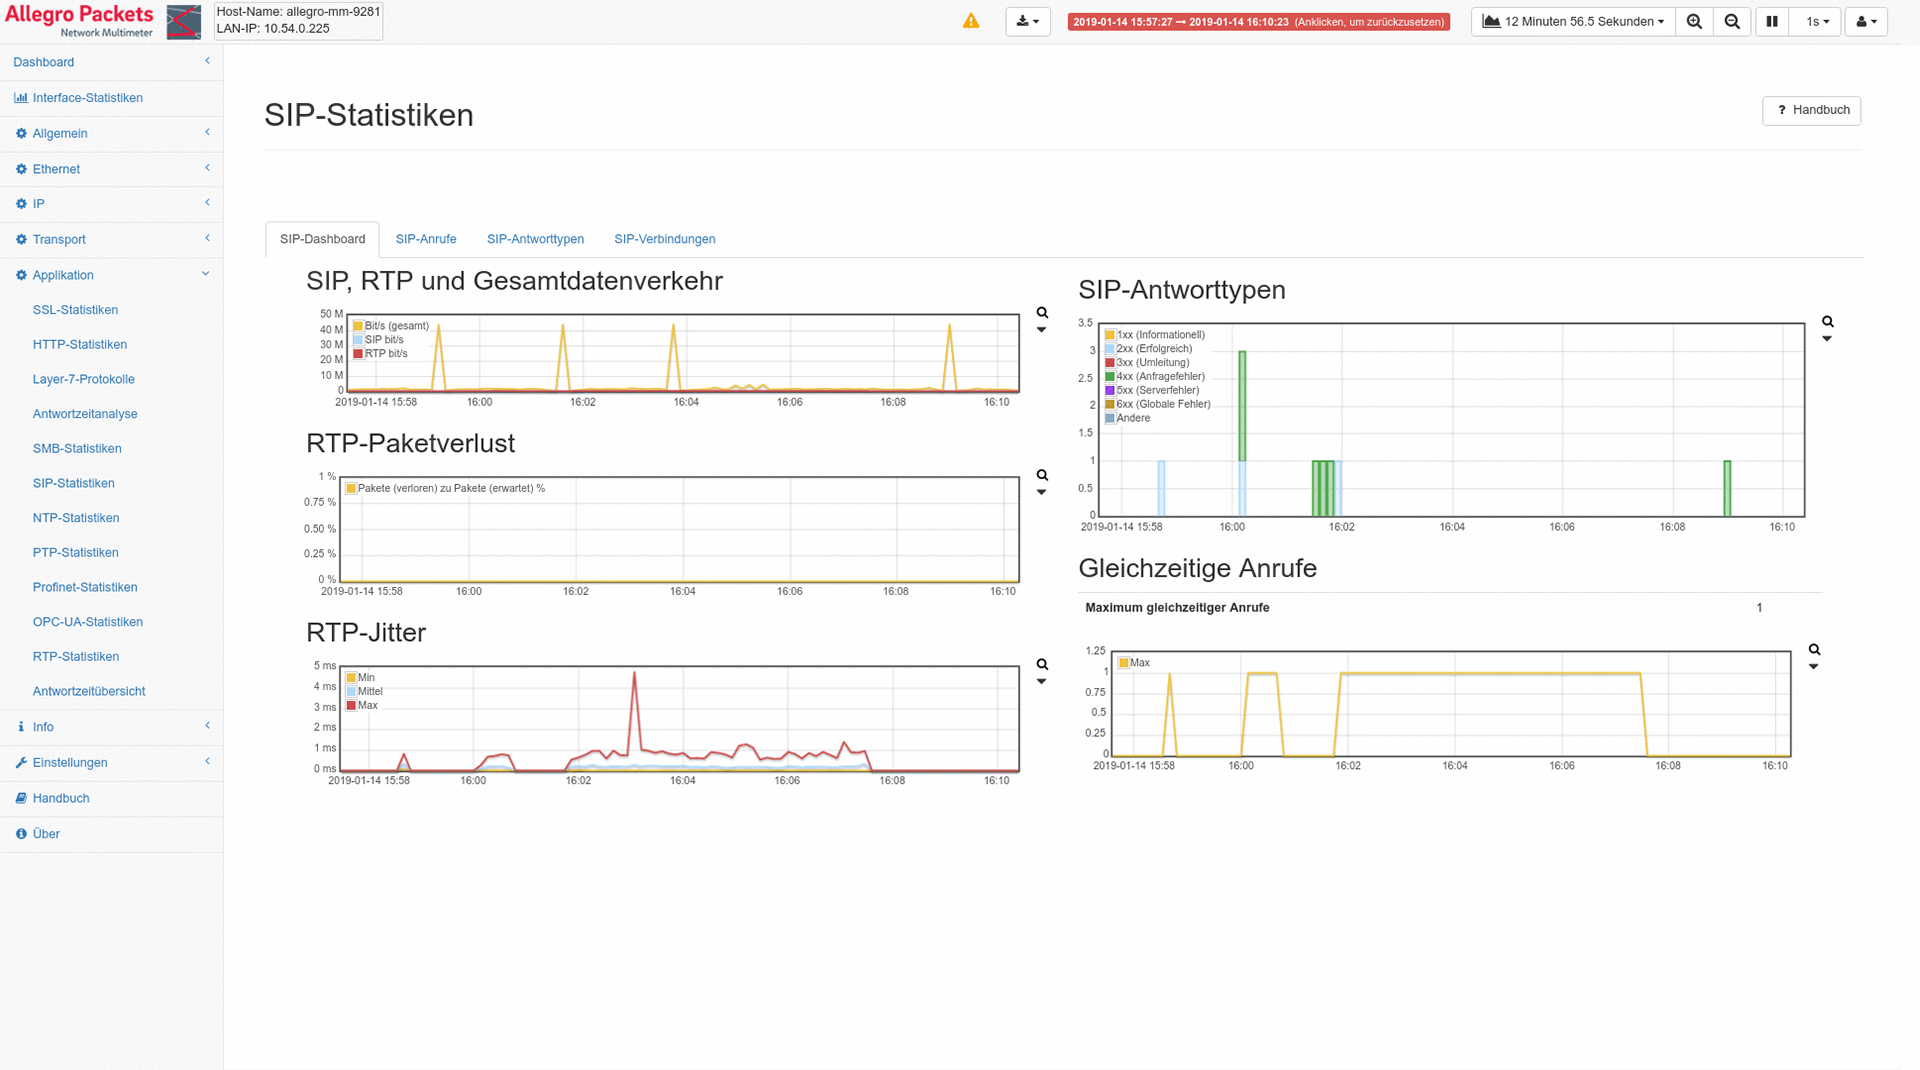Open caret menu of SIP-Antworttypen chart
1920x1070 pixels.
[x=1827, y=339]
